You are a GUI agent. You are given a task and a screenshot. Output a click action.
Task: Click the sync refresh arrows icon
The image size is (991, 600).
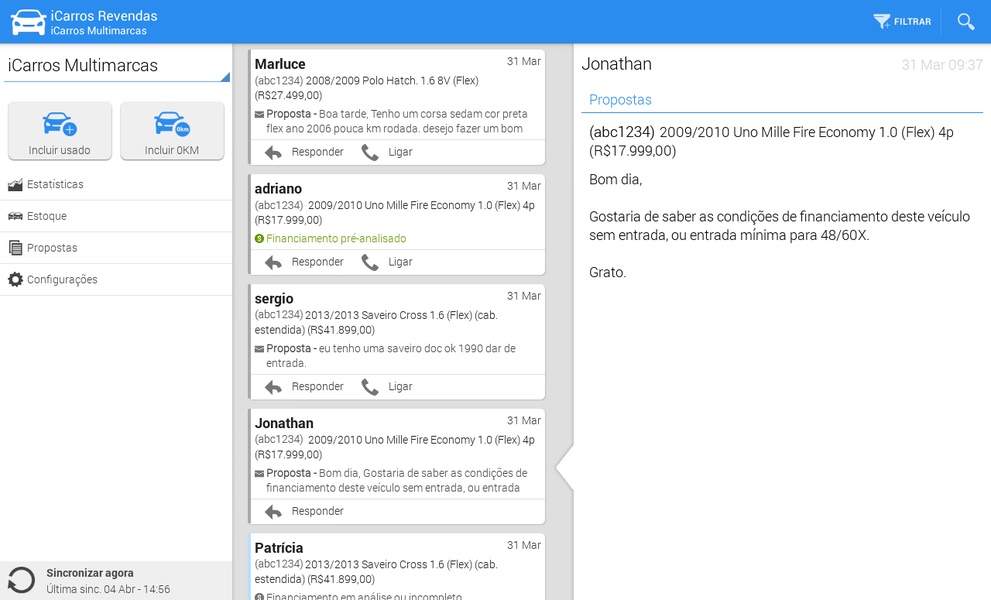pyautogui.click(x=21, y=580)
